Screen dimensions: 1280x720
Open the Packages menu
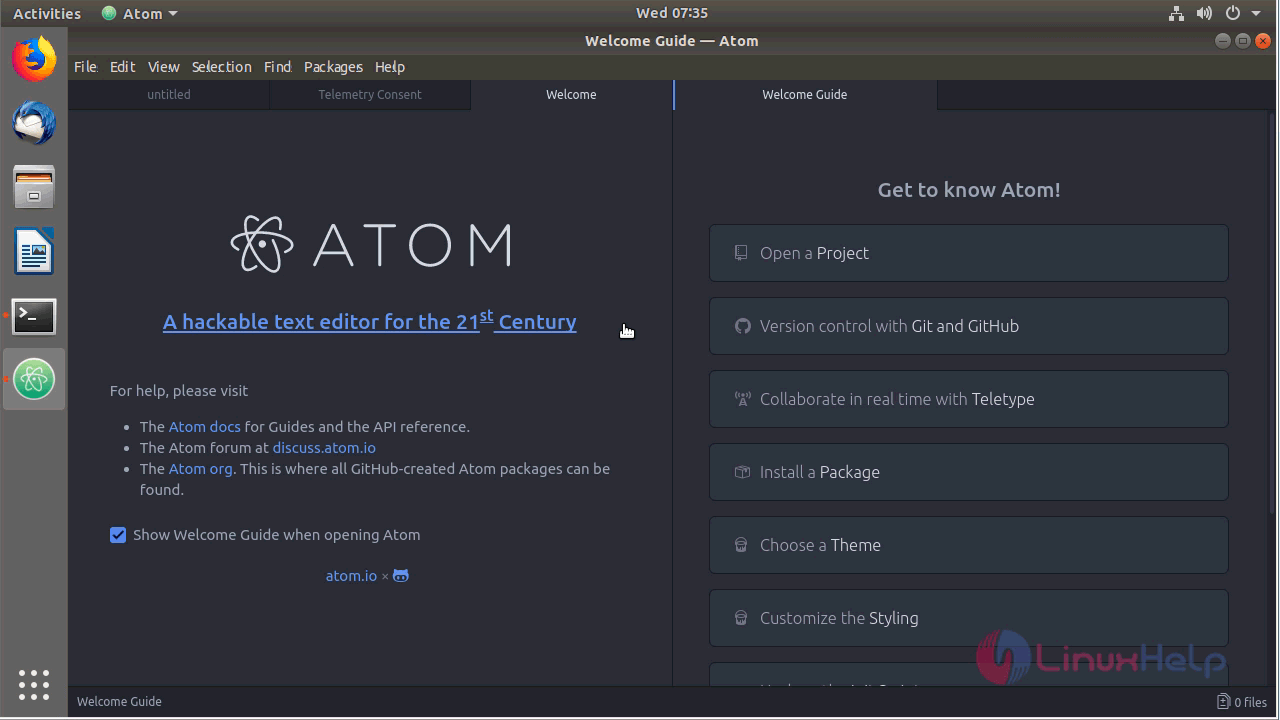tap(333, 67)
